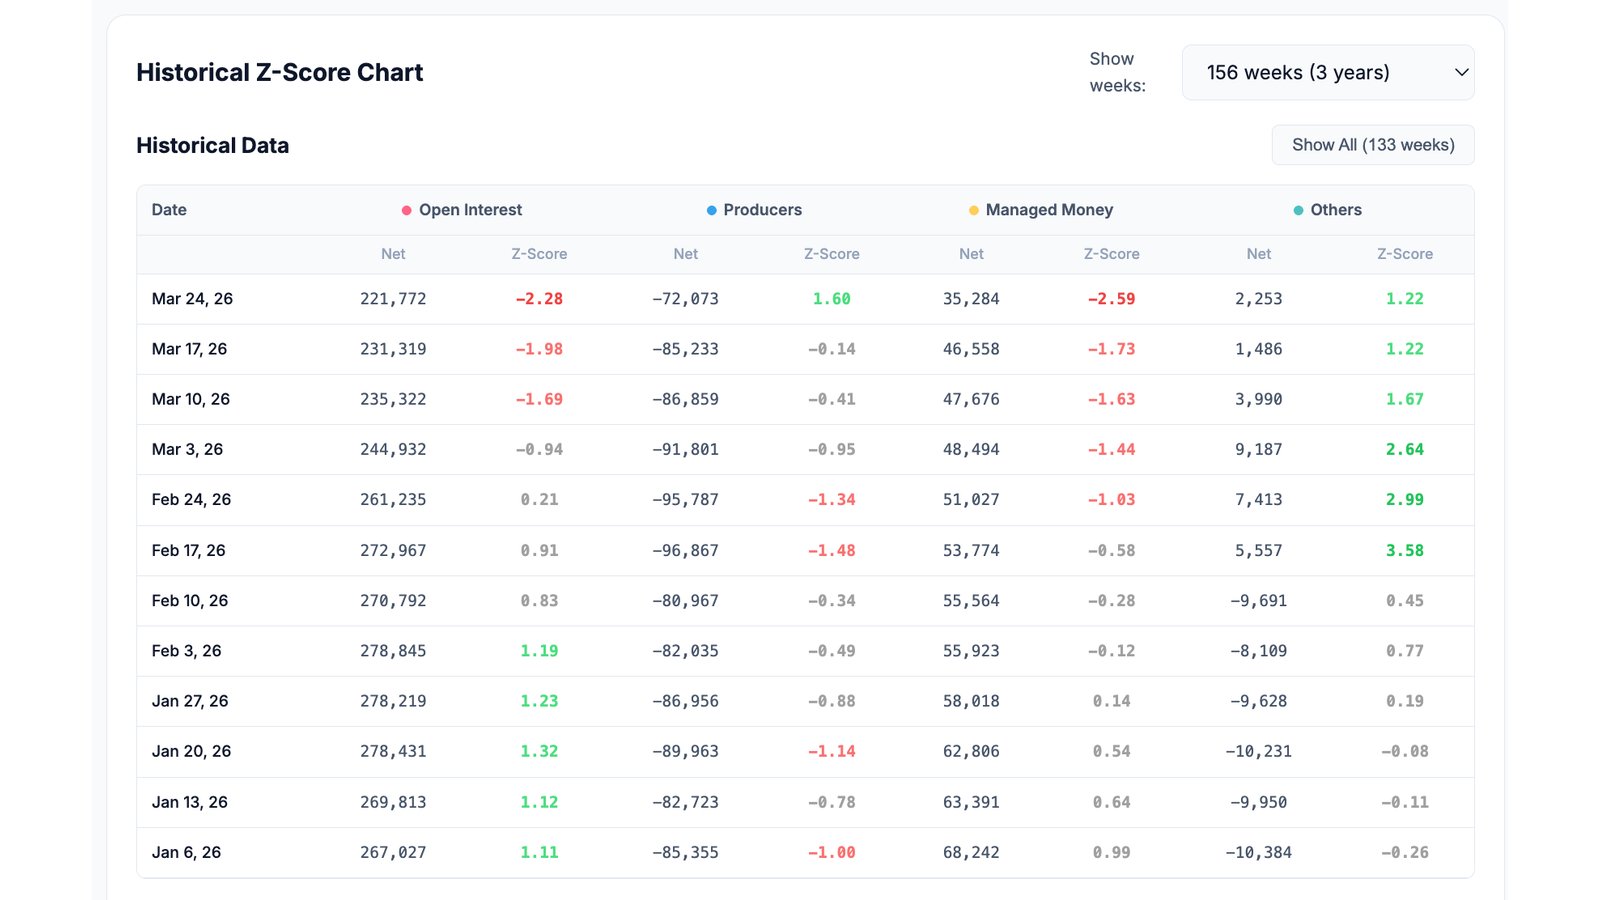Click Others Z-Score value 3.58
The image size is (1600, 900).
pos(1404,550)
